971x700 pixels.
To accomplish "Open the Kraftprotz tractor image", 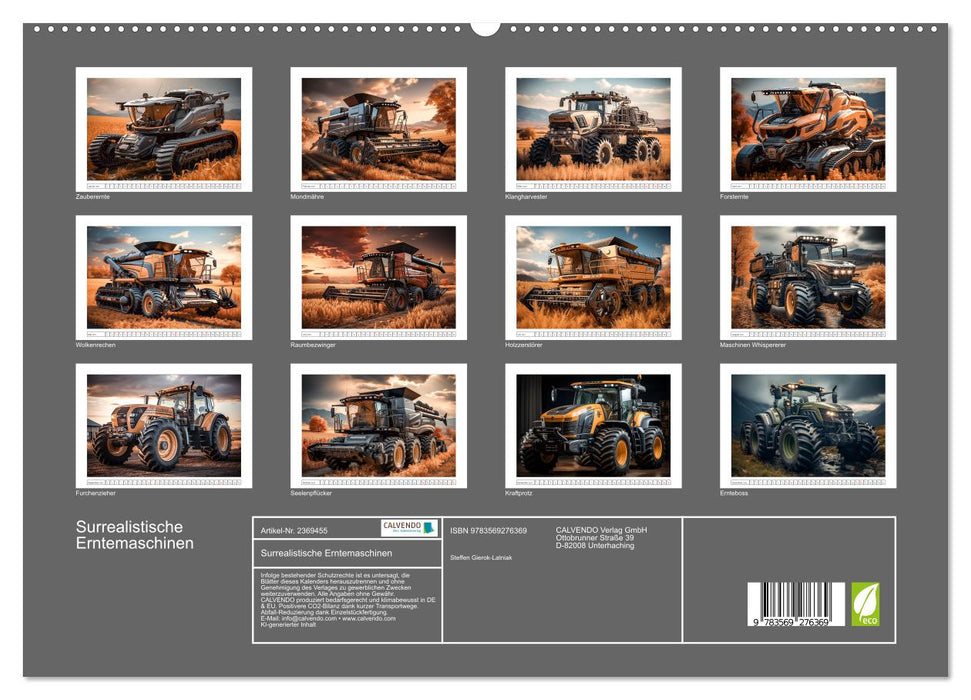I will coord(593,426).
